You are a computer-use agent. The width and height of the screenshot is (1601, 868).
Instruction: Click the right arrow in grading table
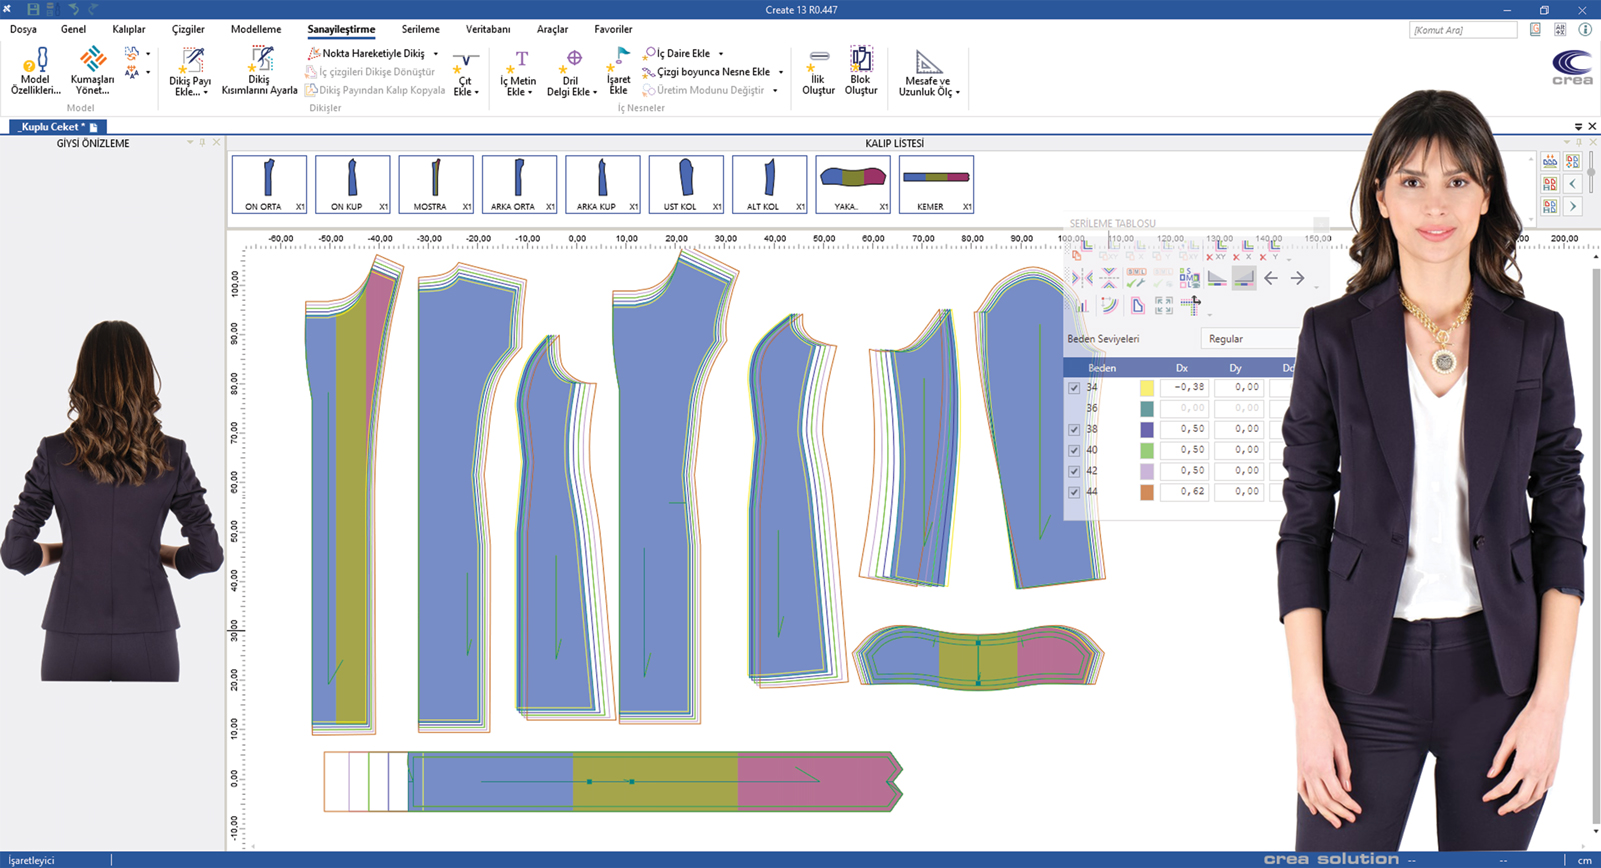(1297, 279)
